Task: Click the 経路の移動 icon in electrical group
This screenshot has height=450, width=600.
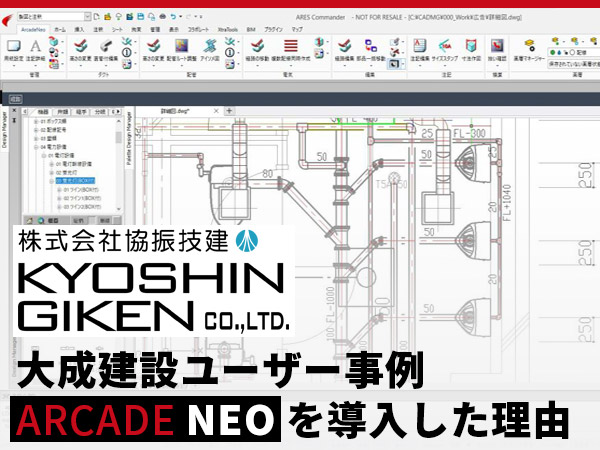Action: tap(257, 47)
